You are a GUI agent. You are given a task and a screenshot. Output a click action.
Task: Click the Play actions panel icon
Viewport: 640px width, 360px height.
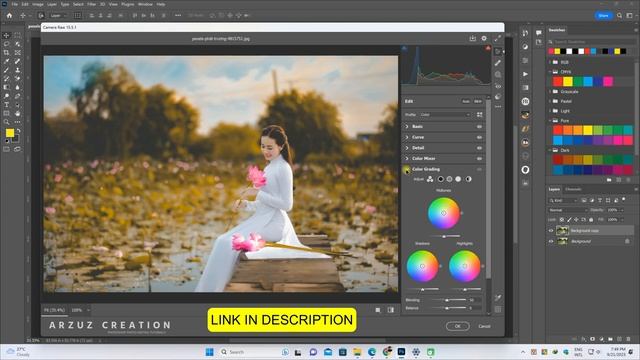pos(525,74)
